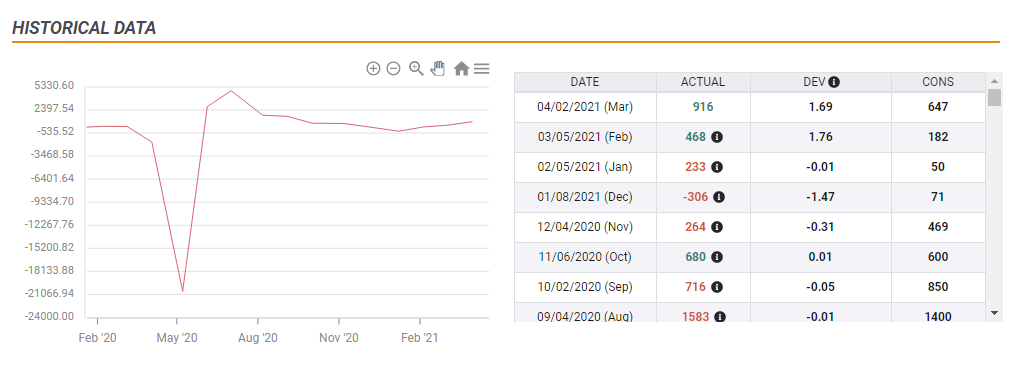Click the deviation value -1.47
The width and height of the screenshot is (1016, 379).
pos(820,197)
